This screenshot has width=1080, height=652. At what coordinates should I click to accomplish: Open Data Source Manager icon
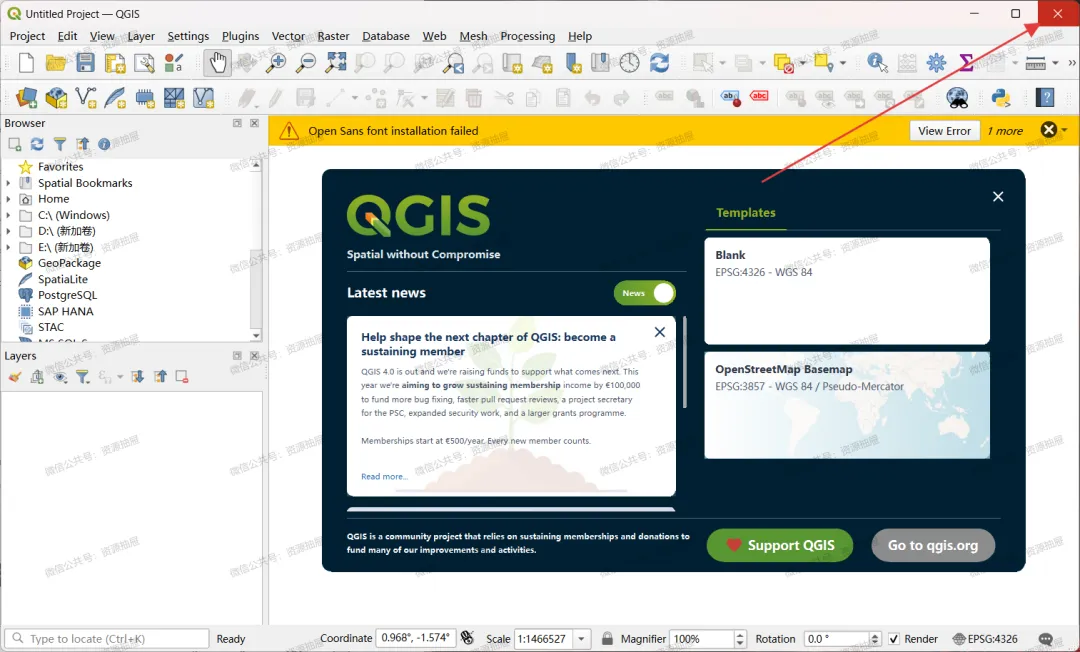point(26,98)
